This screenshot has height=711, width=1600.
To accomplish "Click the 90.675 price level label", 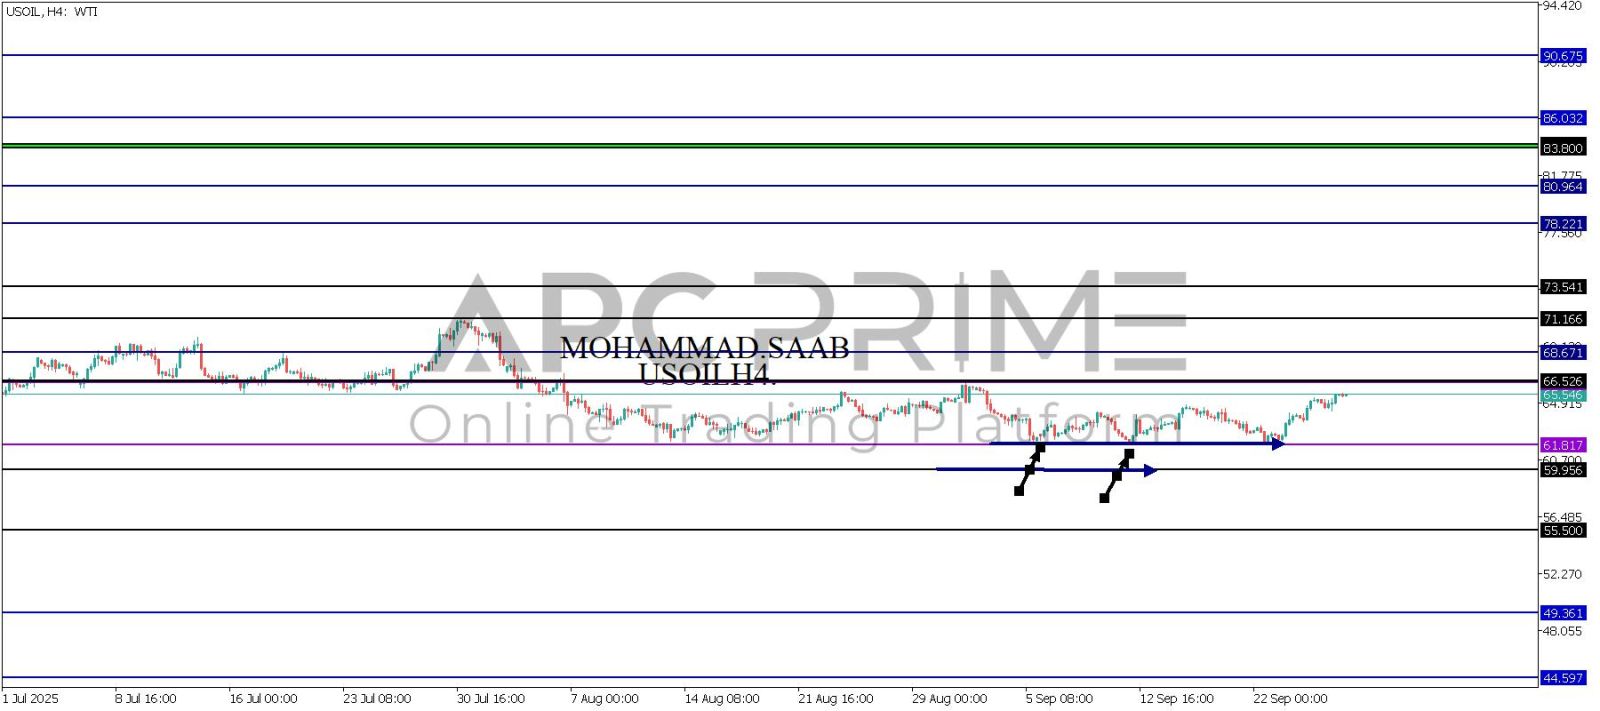I will 1562,56.
